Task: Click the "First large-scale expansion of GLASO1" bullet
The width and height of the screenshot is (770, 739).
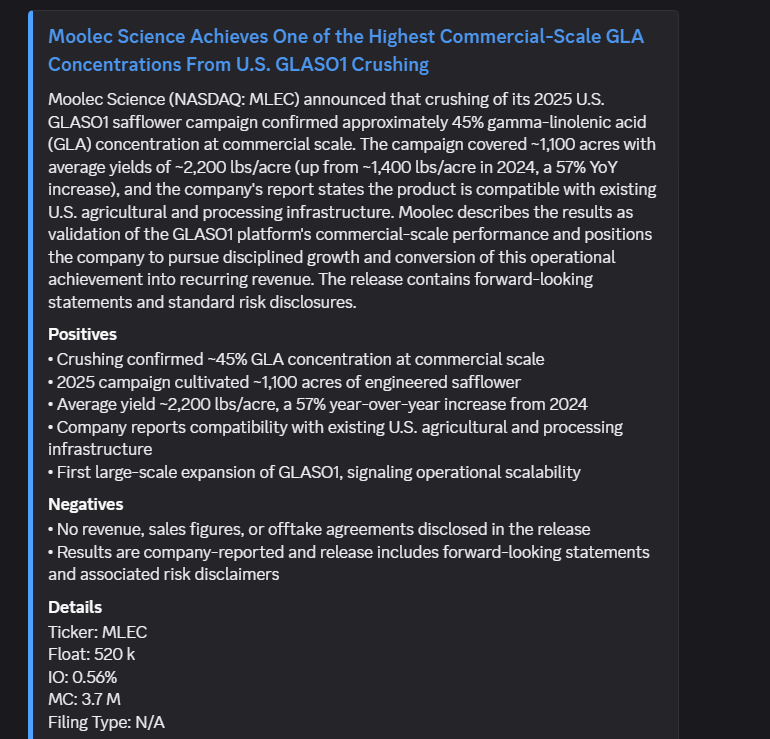Action: pyautogui.click(x=314, y=472)
